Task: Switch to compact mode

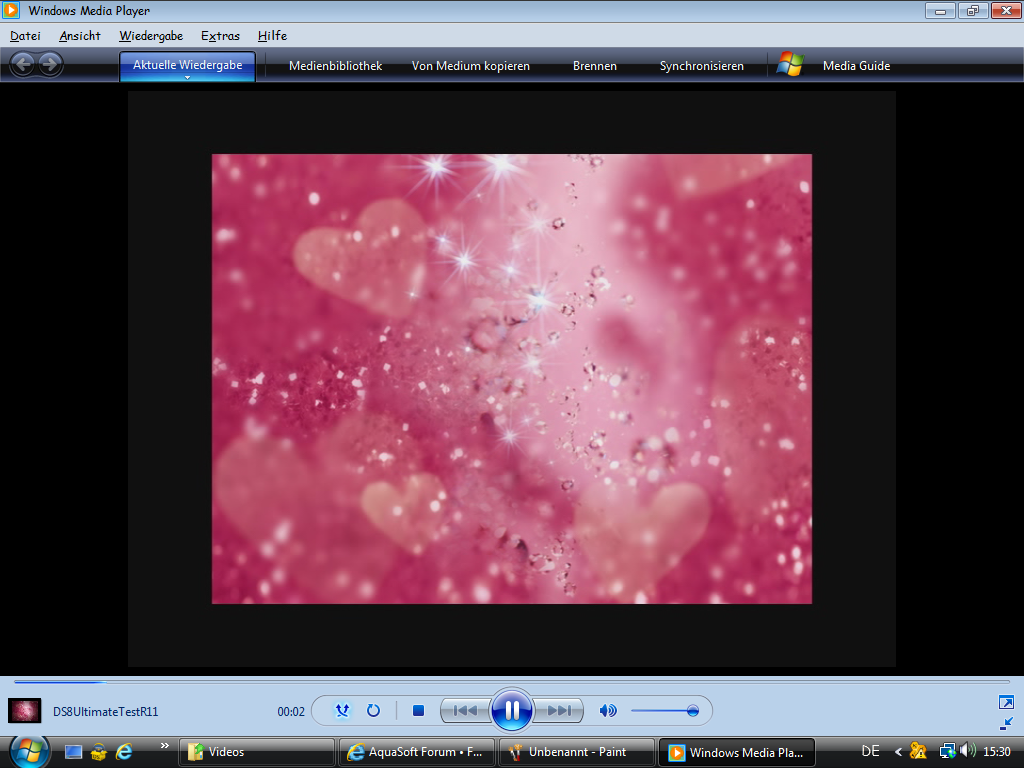Action: pos(1006,723)
